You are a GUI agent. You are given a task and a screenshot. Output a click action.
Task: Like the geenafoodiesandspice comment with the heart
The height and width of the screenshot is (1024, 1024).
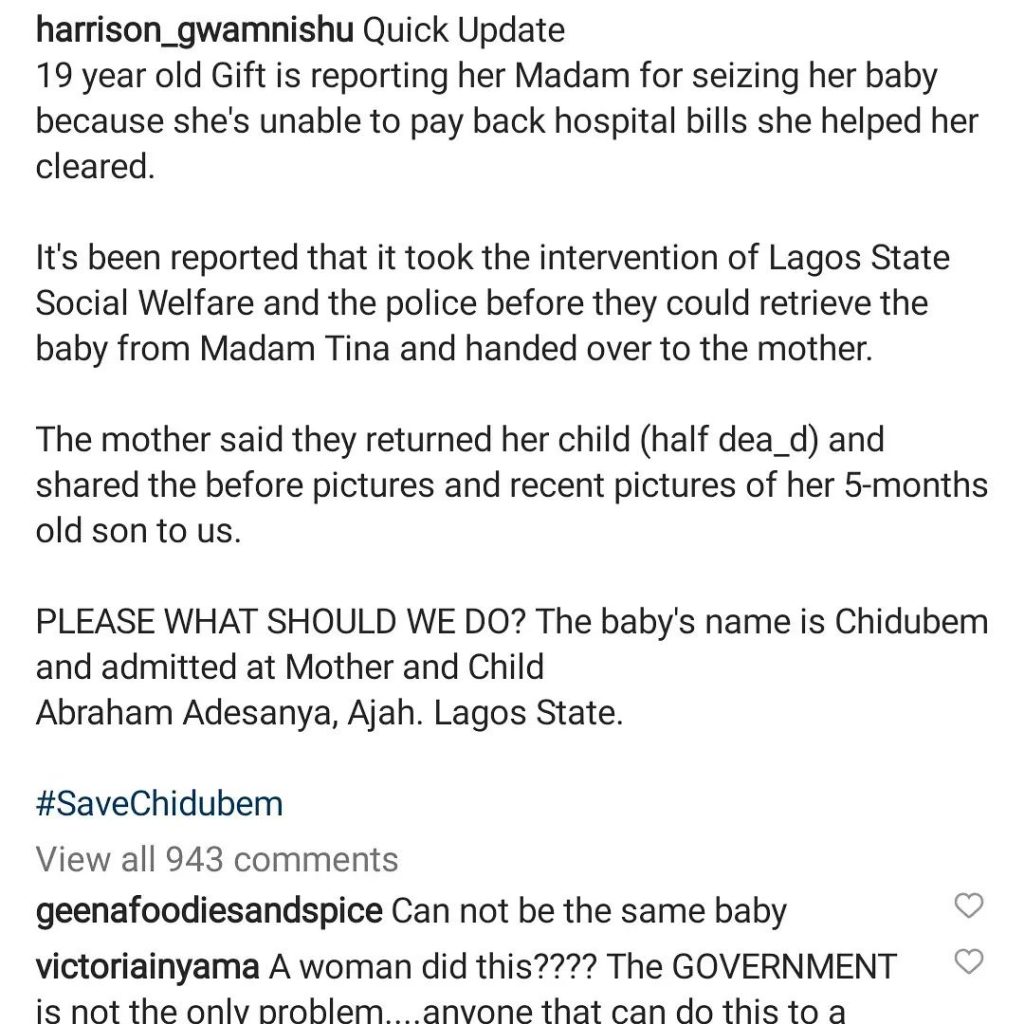tap(968, 908)
